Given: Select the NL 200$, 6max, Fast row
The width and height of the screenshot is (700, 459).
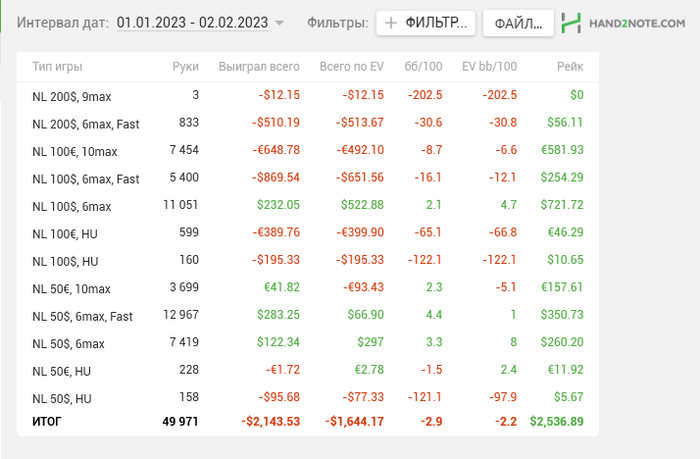Looking at the screenshot, I should [308, 123].
